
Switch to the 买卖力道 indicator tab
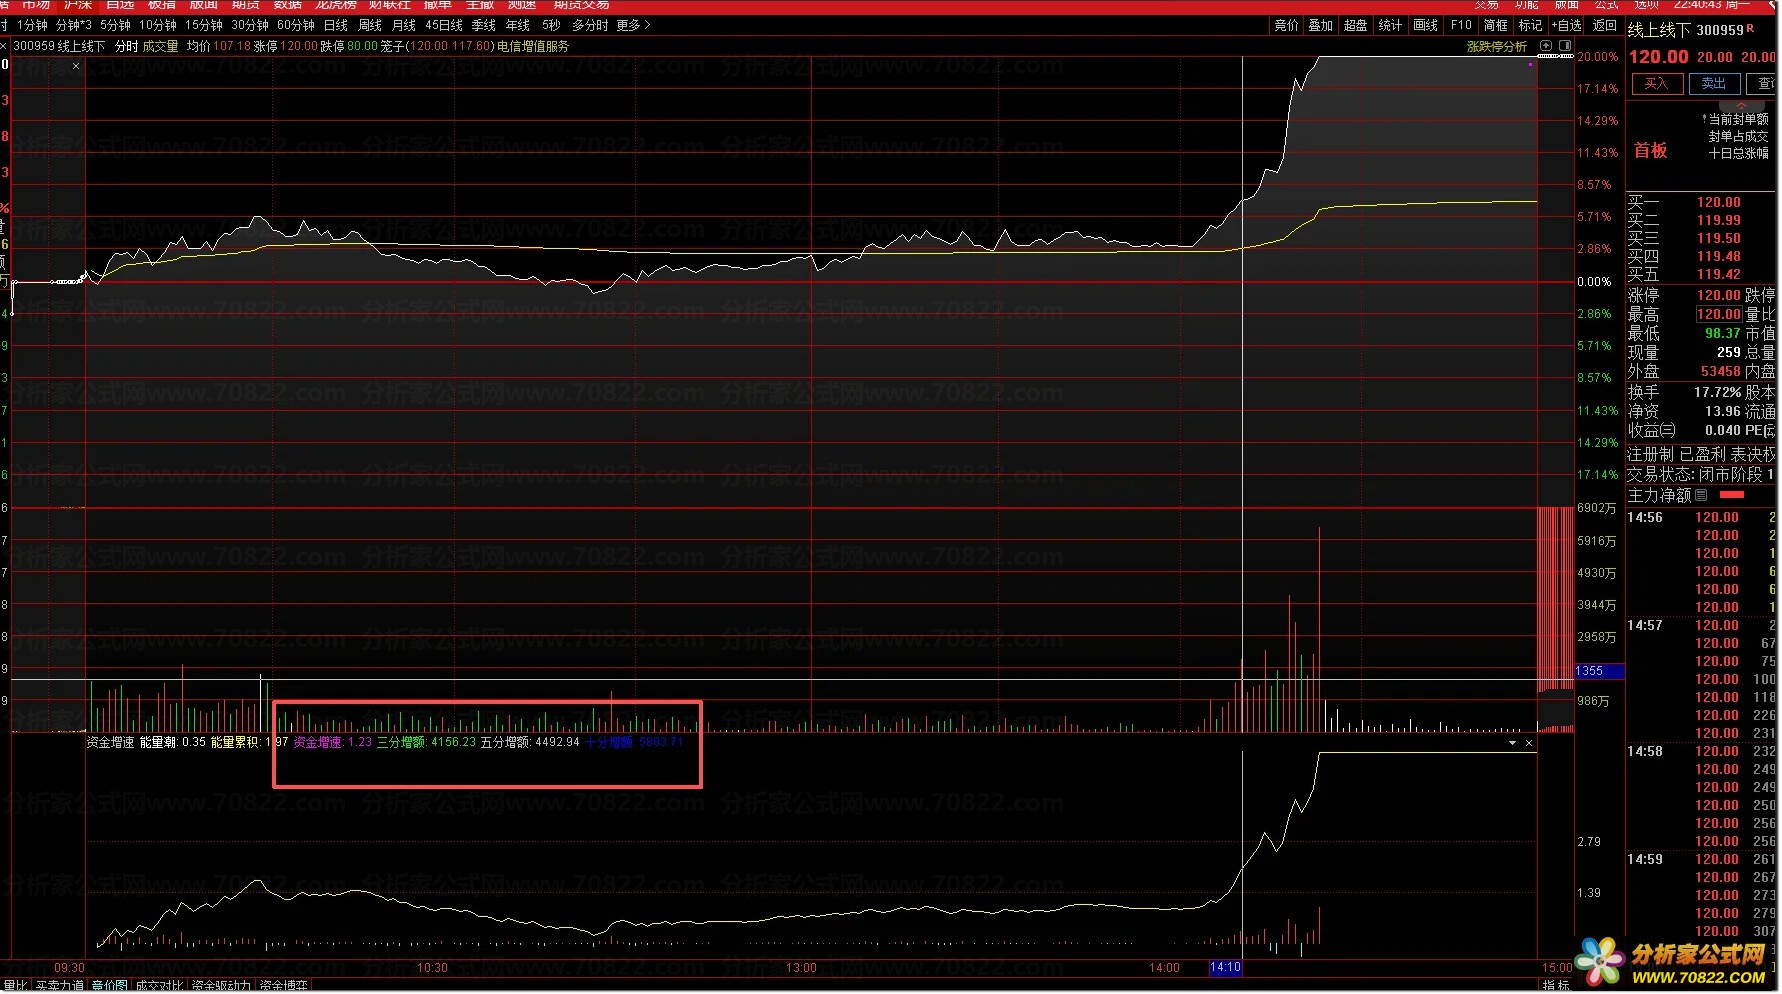pos(60,986)
